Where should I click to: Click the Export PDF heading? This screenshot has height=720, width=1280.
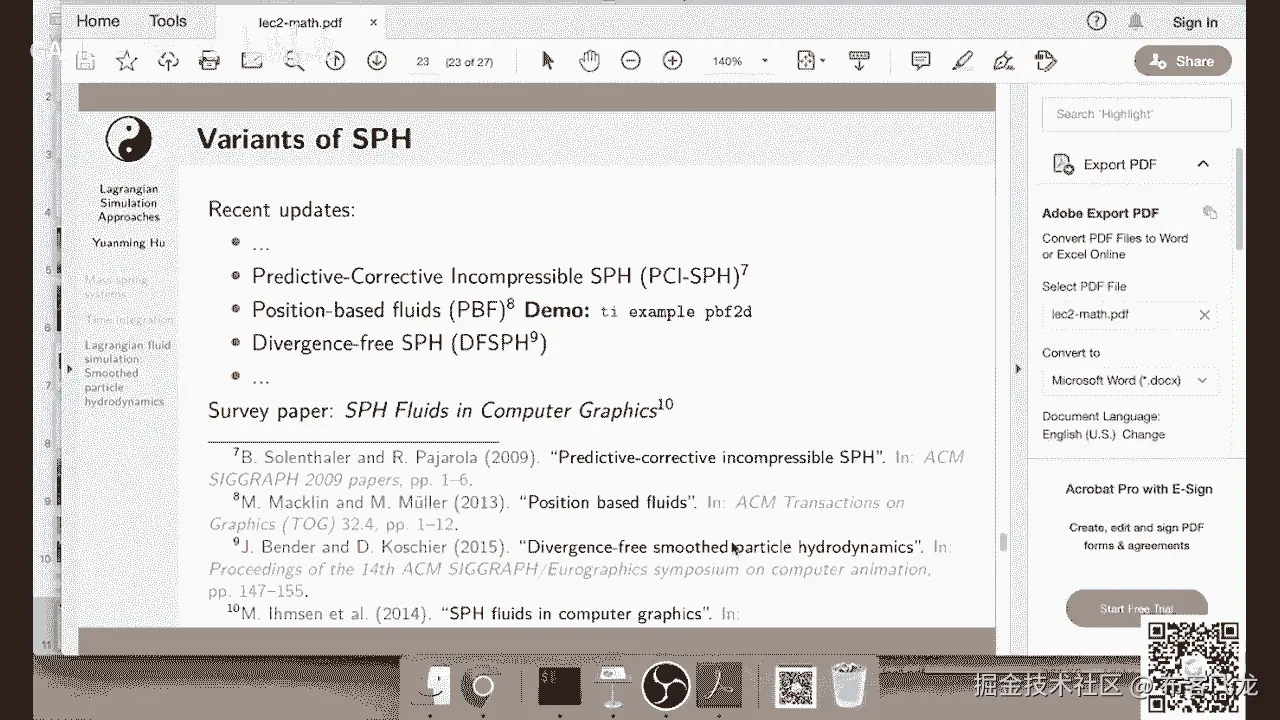pyautogui.click(x=1120, y=164)
